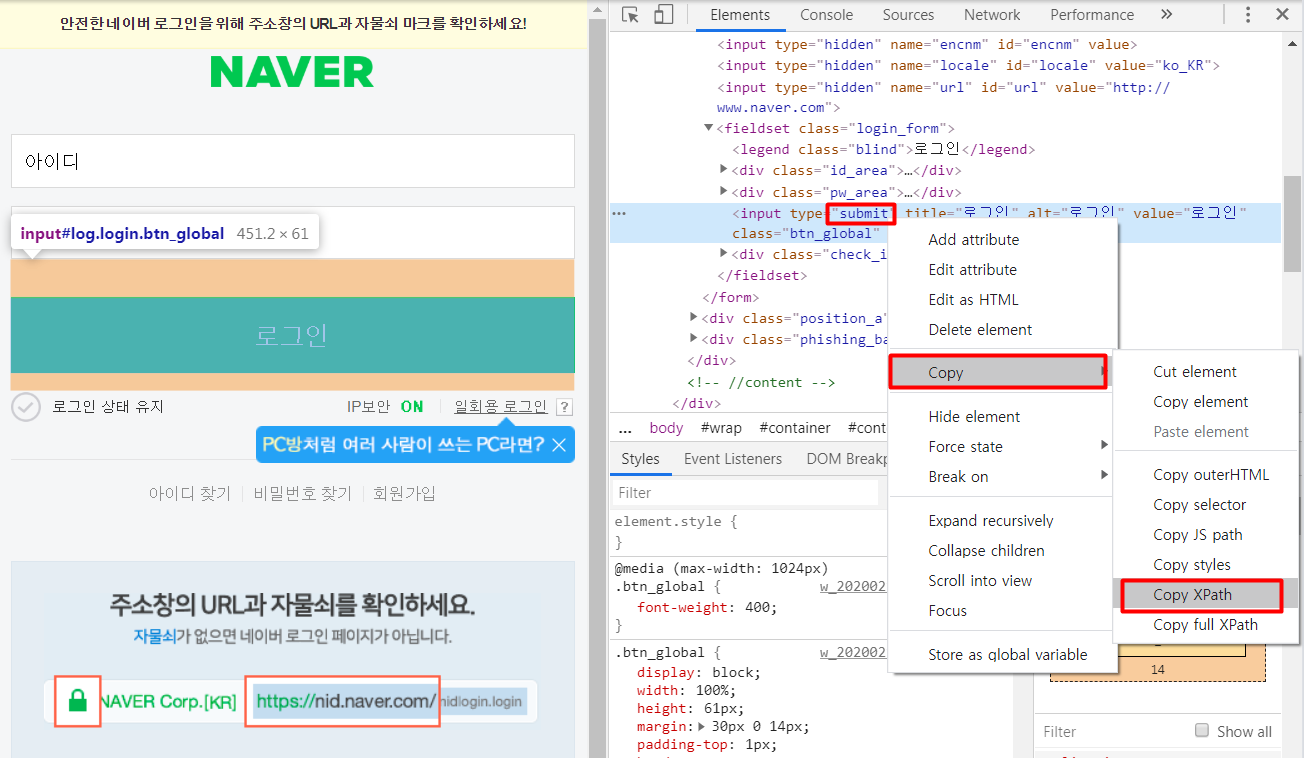Select Store as global variable

(x=1001, y=655)
